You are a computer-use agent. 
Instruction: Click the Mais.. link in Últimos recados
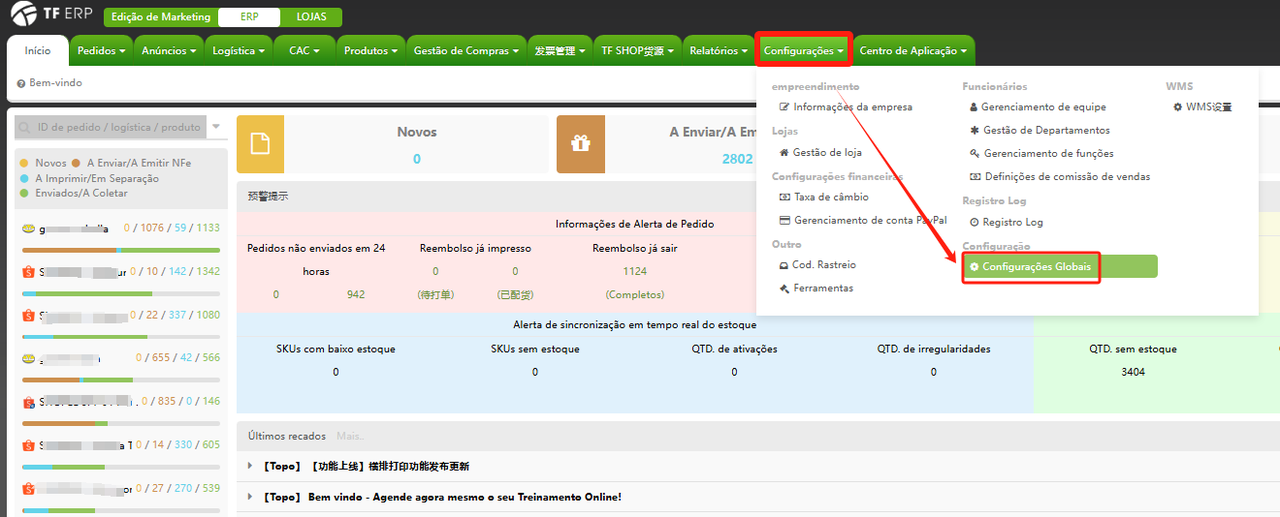(350, 436)
